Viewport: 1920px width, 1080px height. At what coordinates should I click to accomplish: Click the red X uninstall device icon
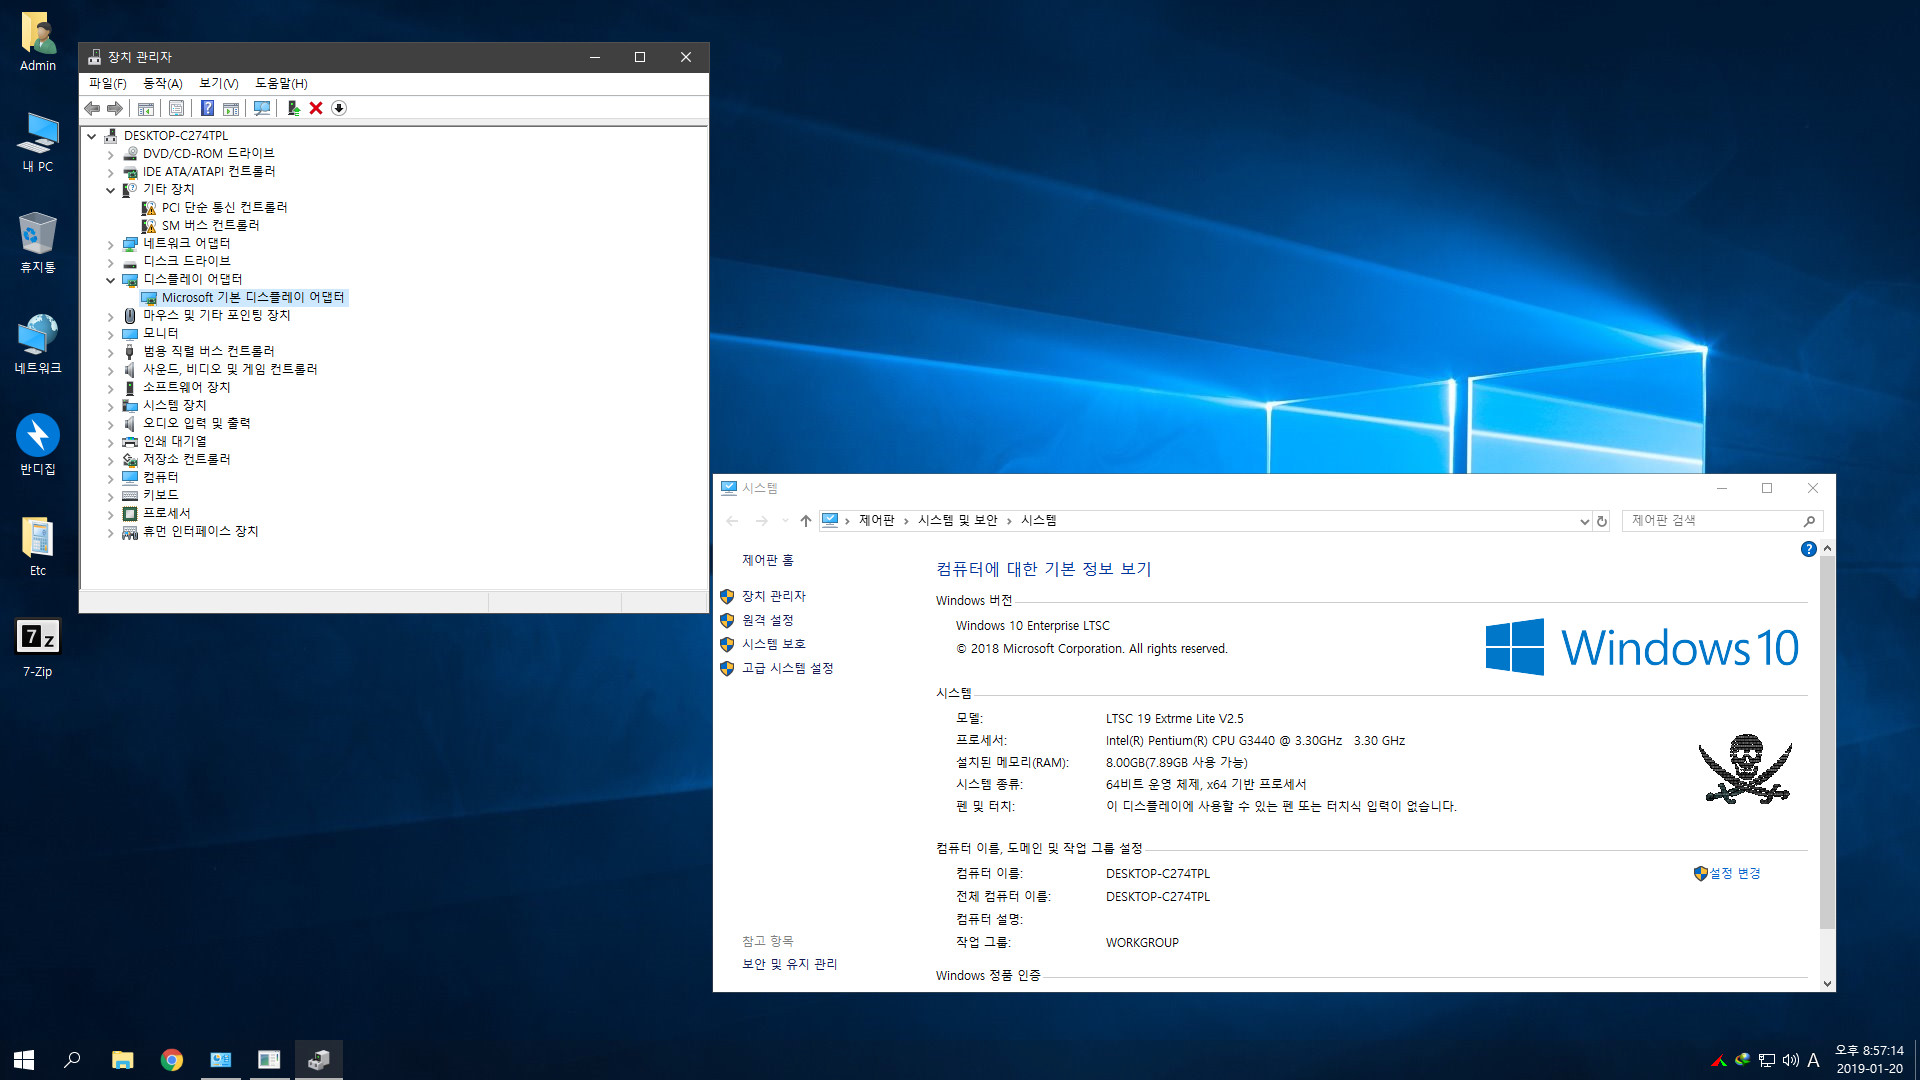[316, 108]
